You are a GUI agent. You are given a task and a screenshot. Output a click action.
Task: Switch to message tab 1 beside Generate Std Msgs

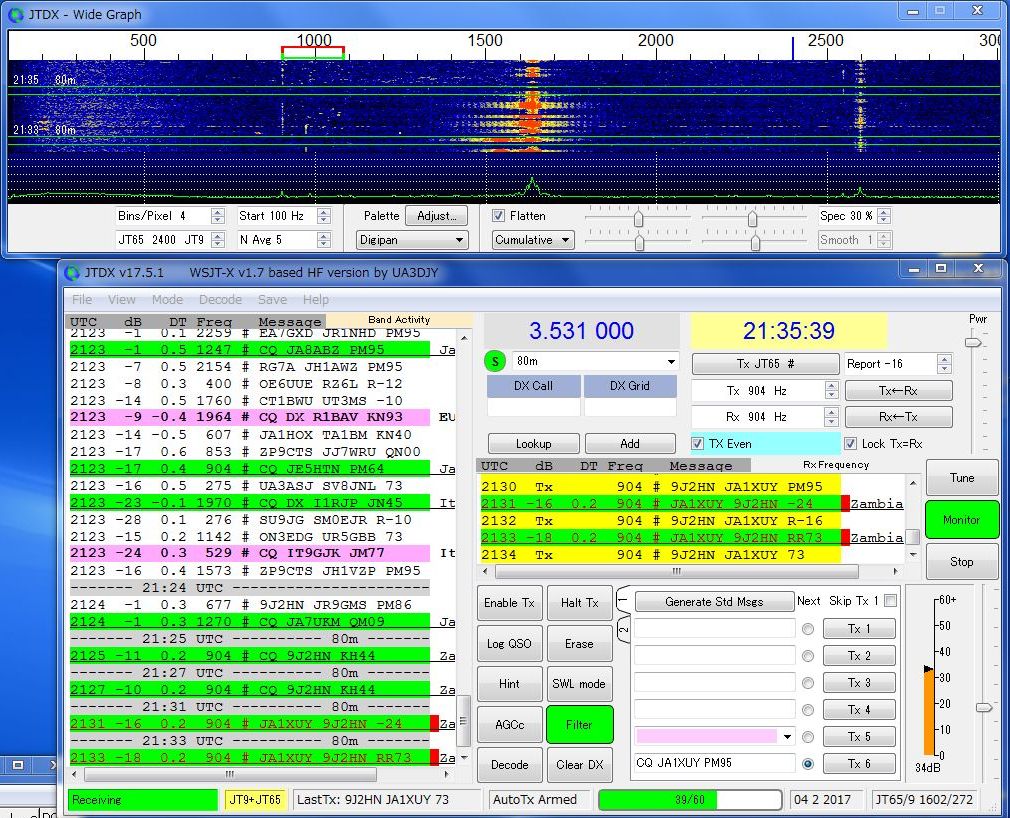point(621,600)
